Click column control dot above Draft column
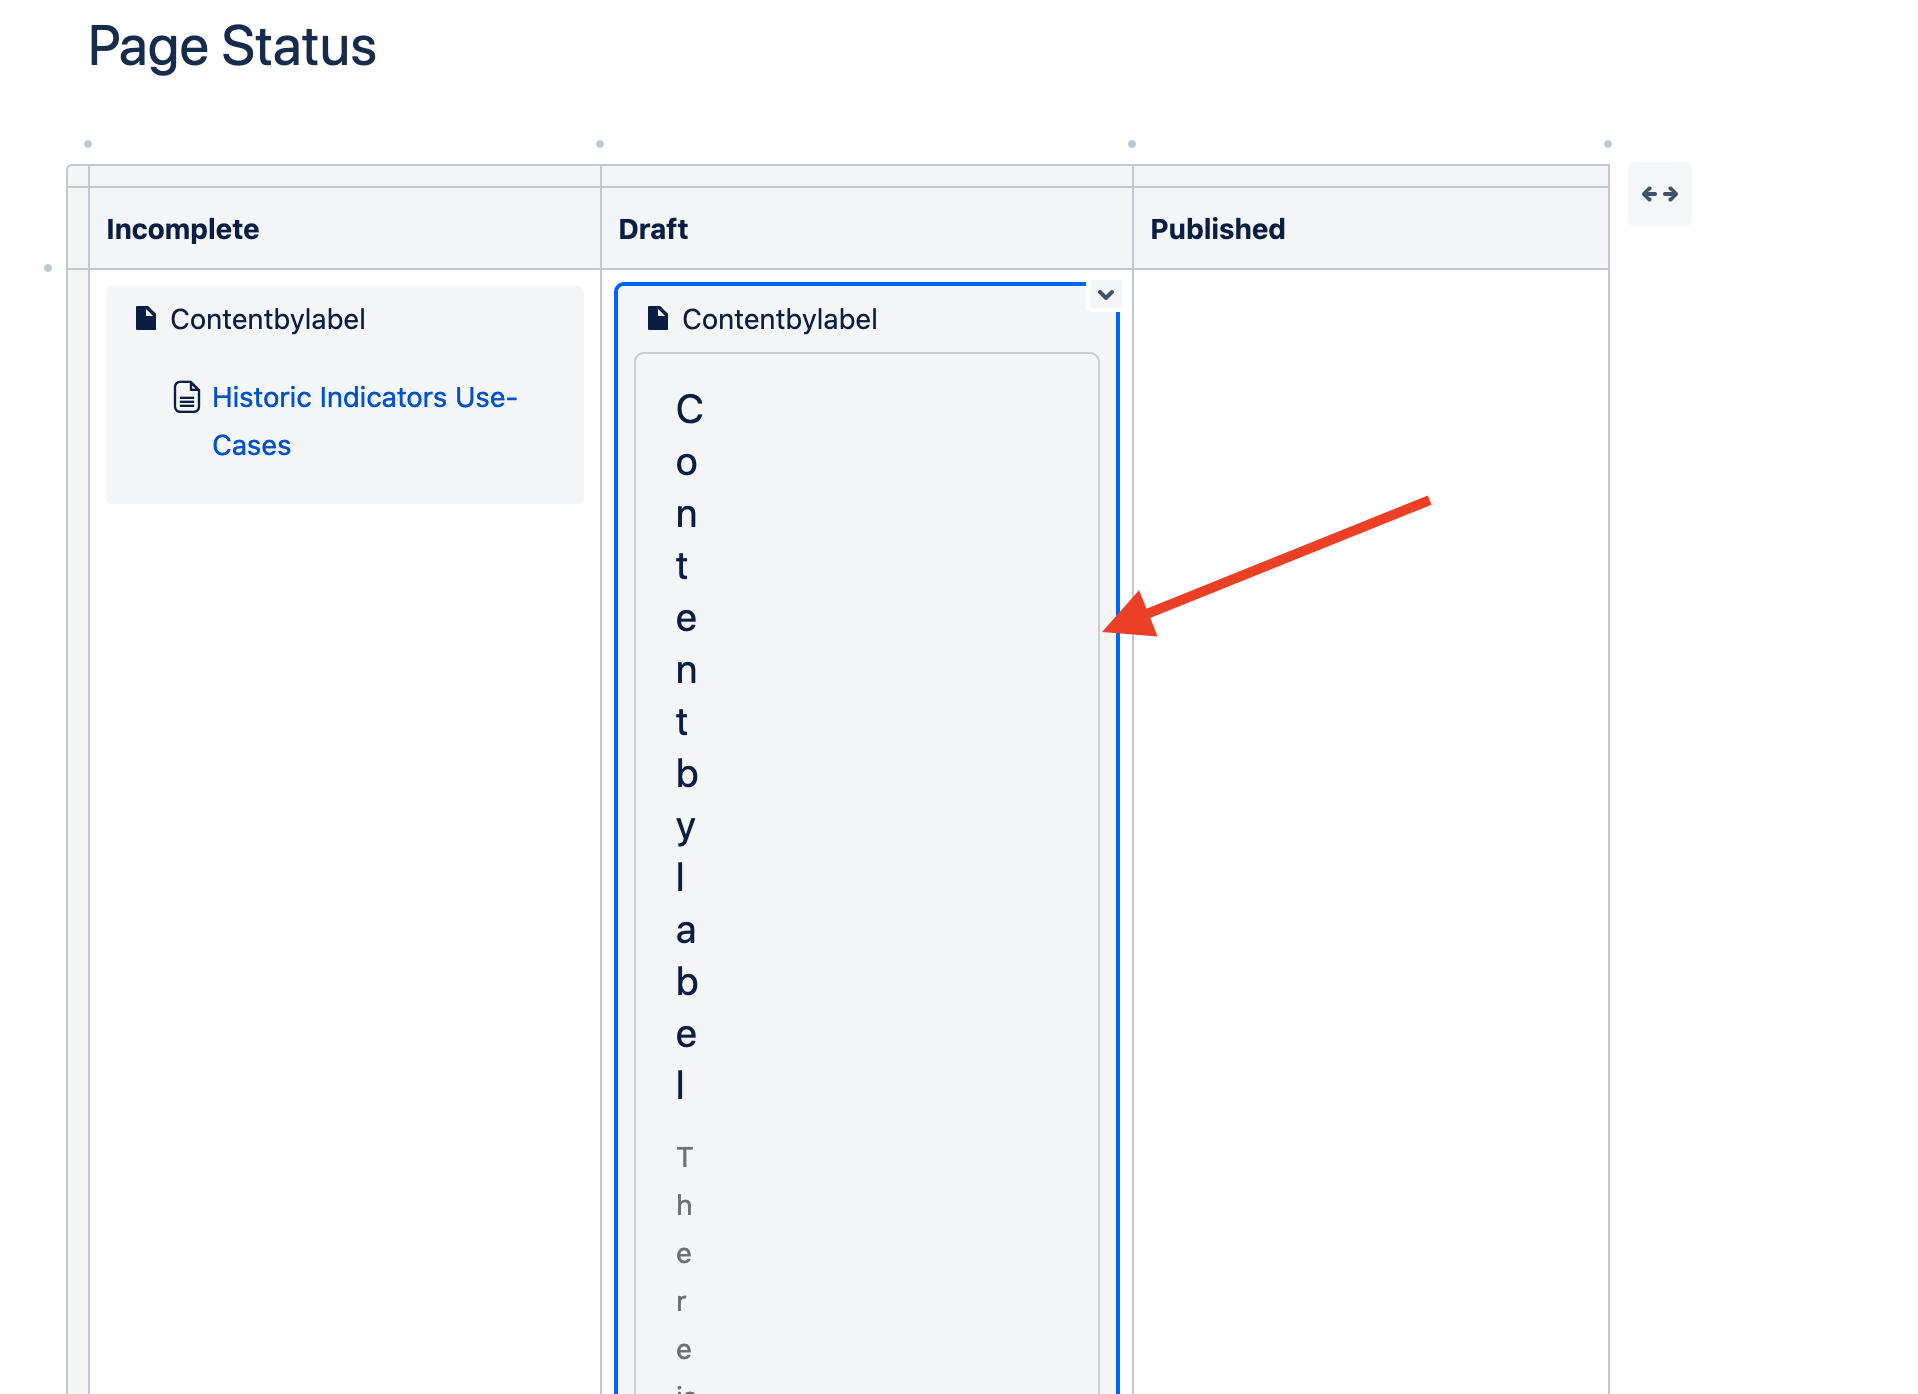 pos(600,144)
